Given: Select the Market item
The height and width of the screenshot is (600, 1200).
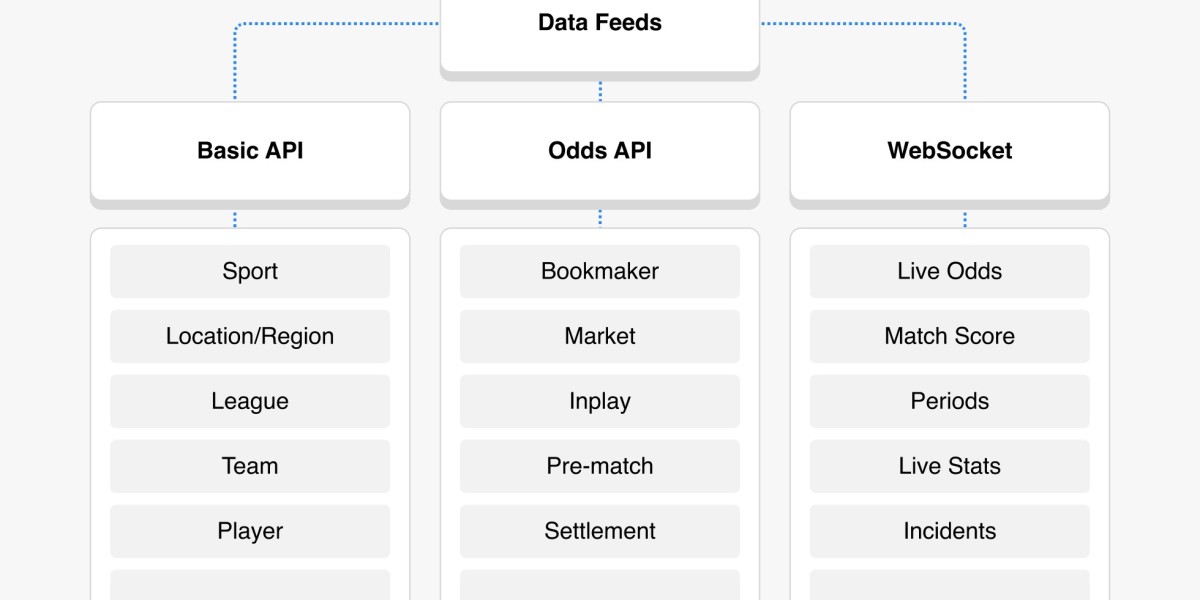Looking at the screenshot, I should [x=600, y=336].
